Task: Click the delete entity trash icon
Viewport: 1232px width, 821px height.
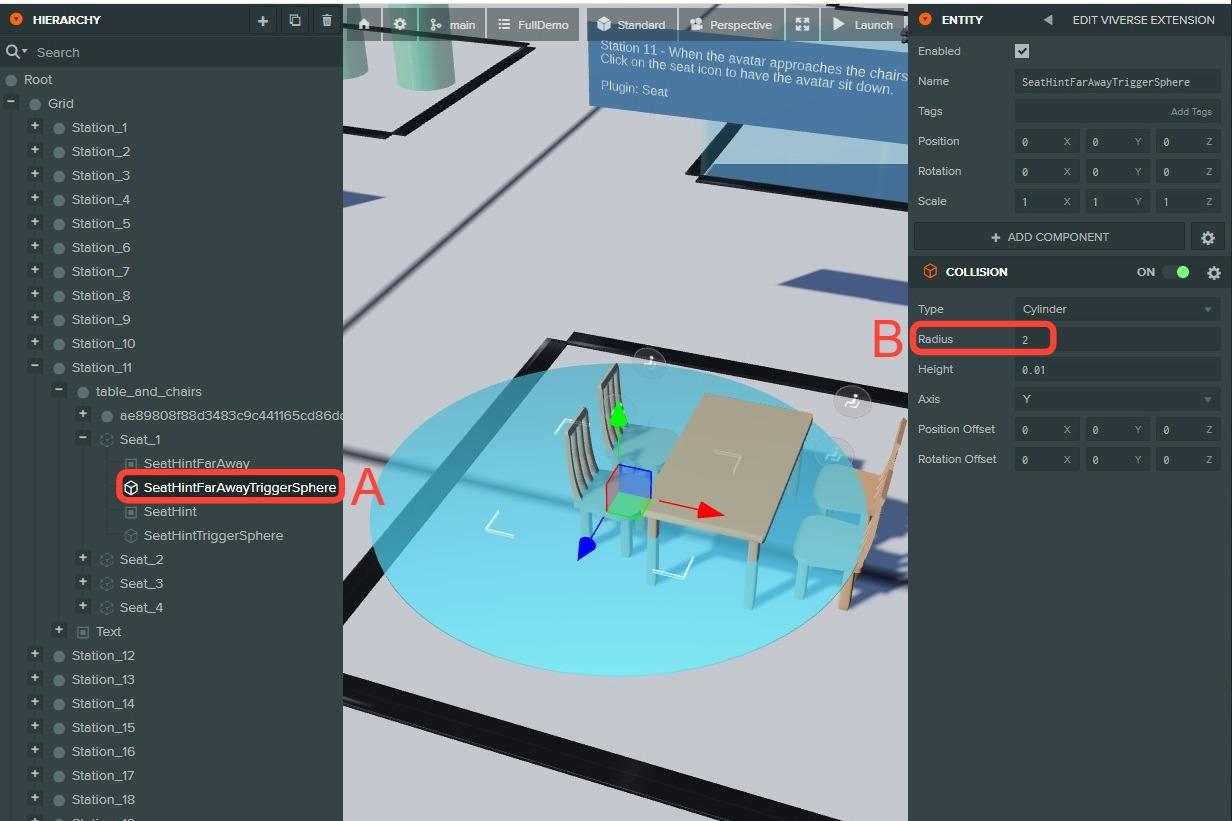Action: (327, 20)
